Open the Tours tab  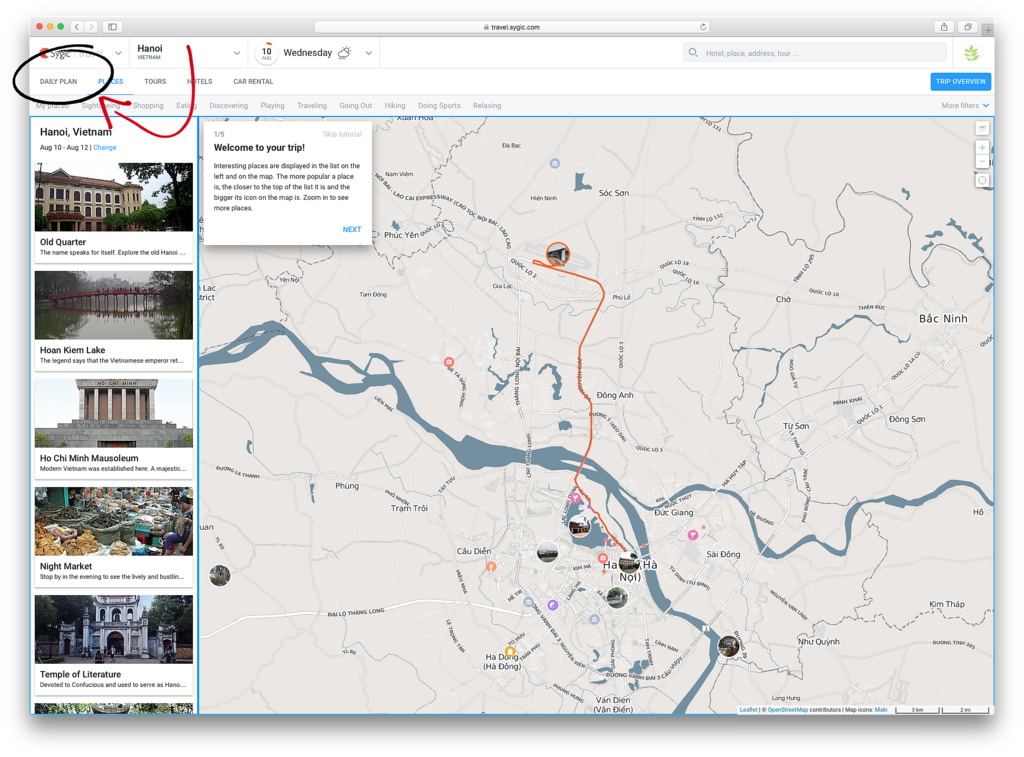pyautogui.click(x=155, y=82)
